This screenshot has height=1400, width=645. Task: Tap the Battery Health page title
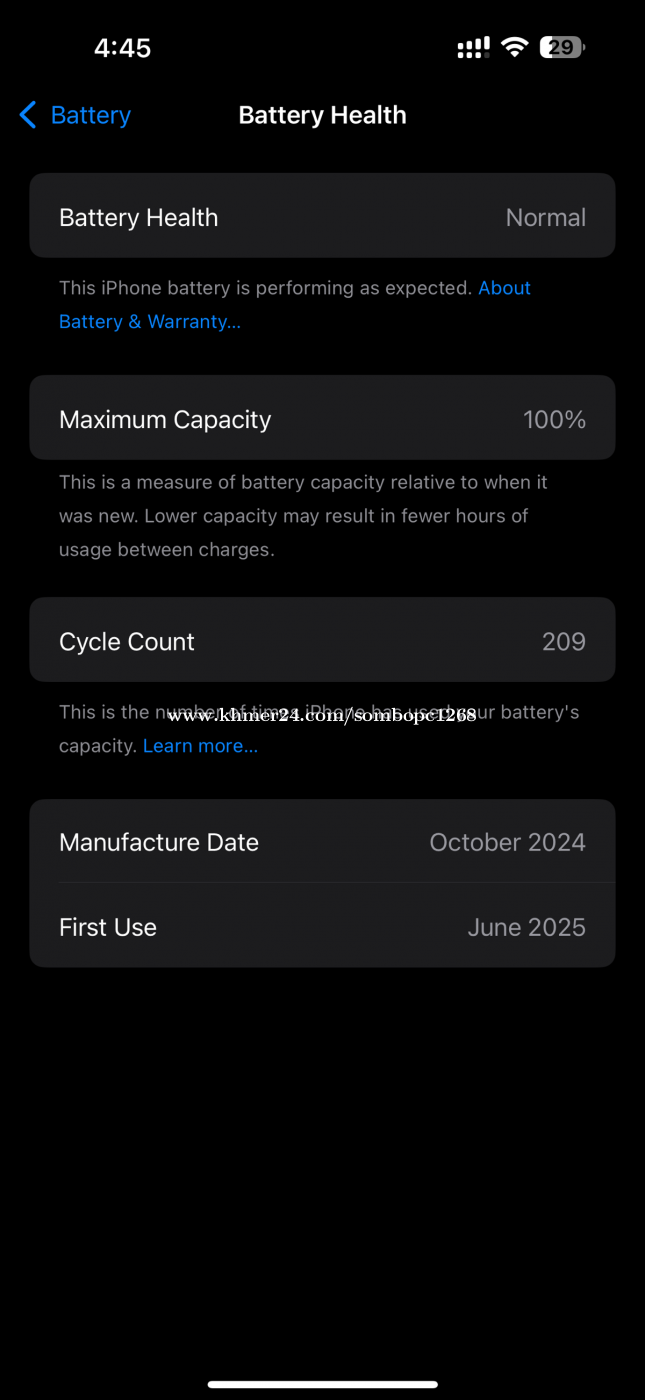click(322, 115)
